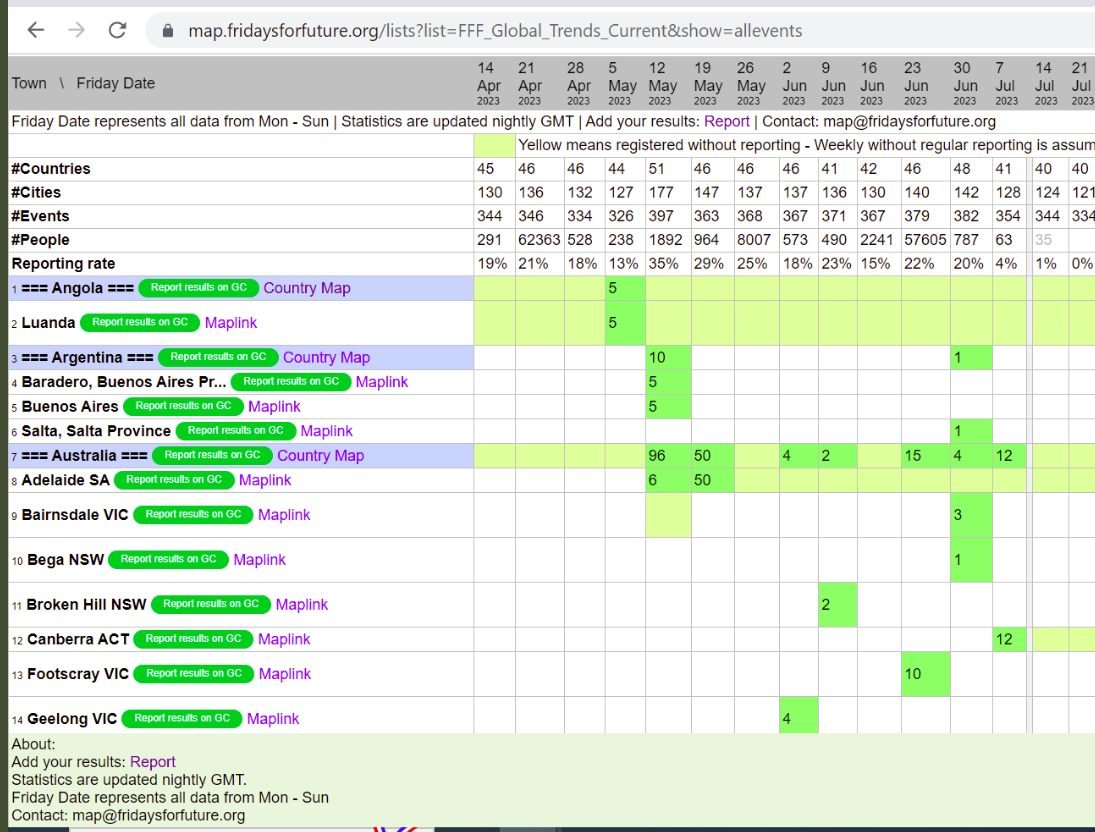Open the Broken Hill NSW Maplink
The width and height of the screenshot is (1095, 832).
(x=302, y=605)
